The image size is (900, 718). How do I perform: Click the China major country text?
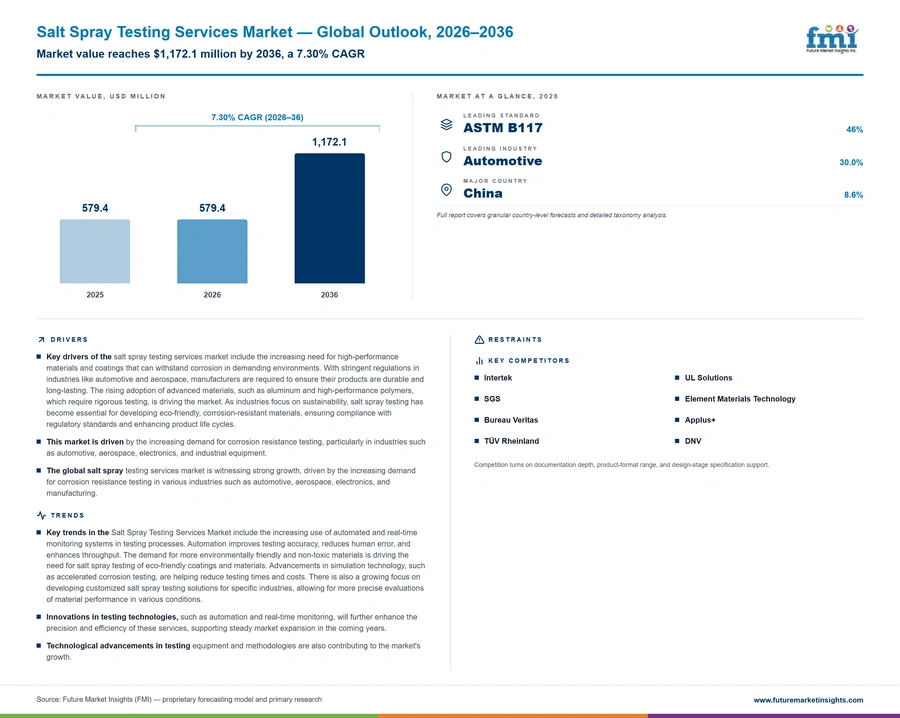[483, 193]
